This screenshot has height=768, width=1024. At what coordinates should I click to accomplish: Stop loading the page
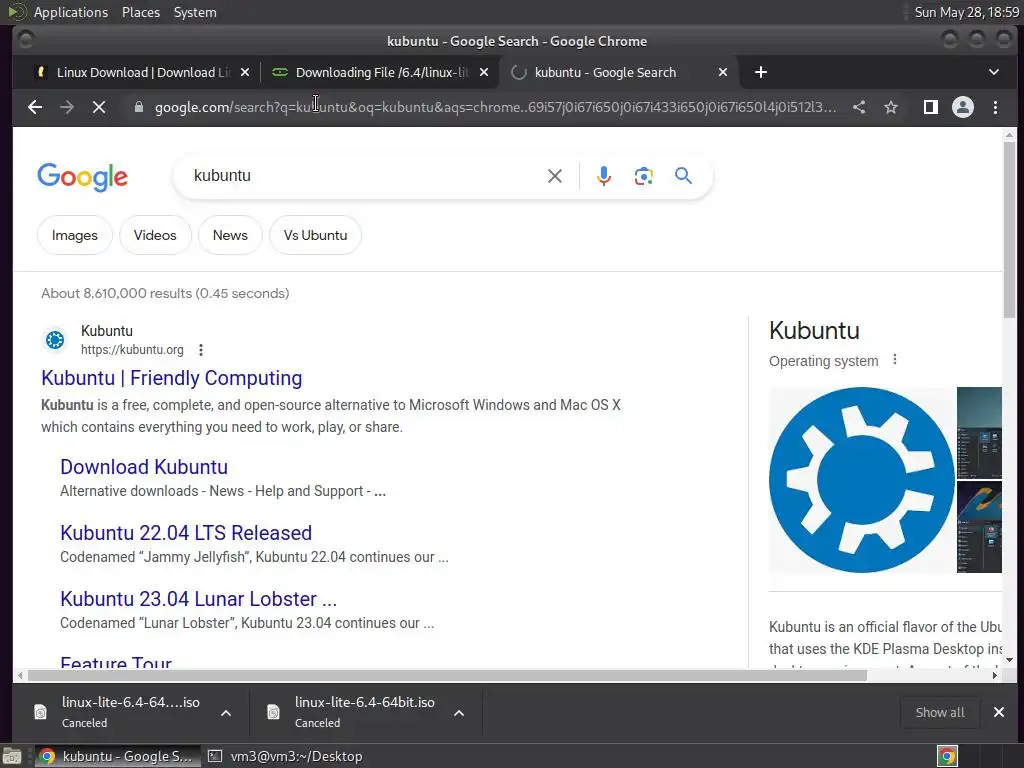coord(99,107)
